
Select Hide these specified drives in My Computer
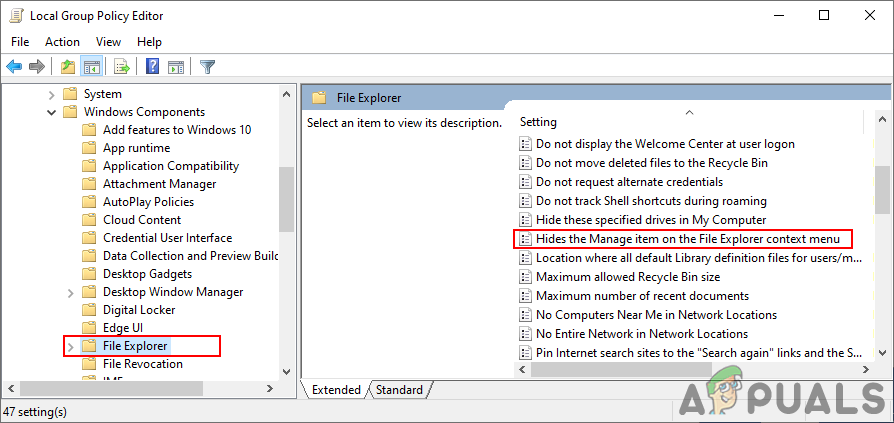[651, 219]
